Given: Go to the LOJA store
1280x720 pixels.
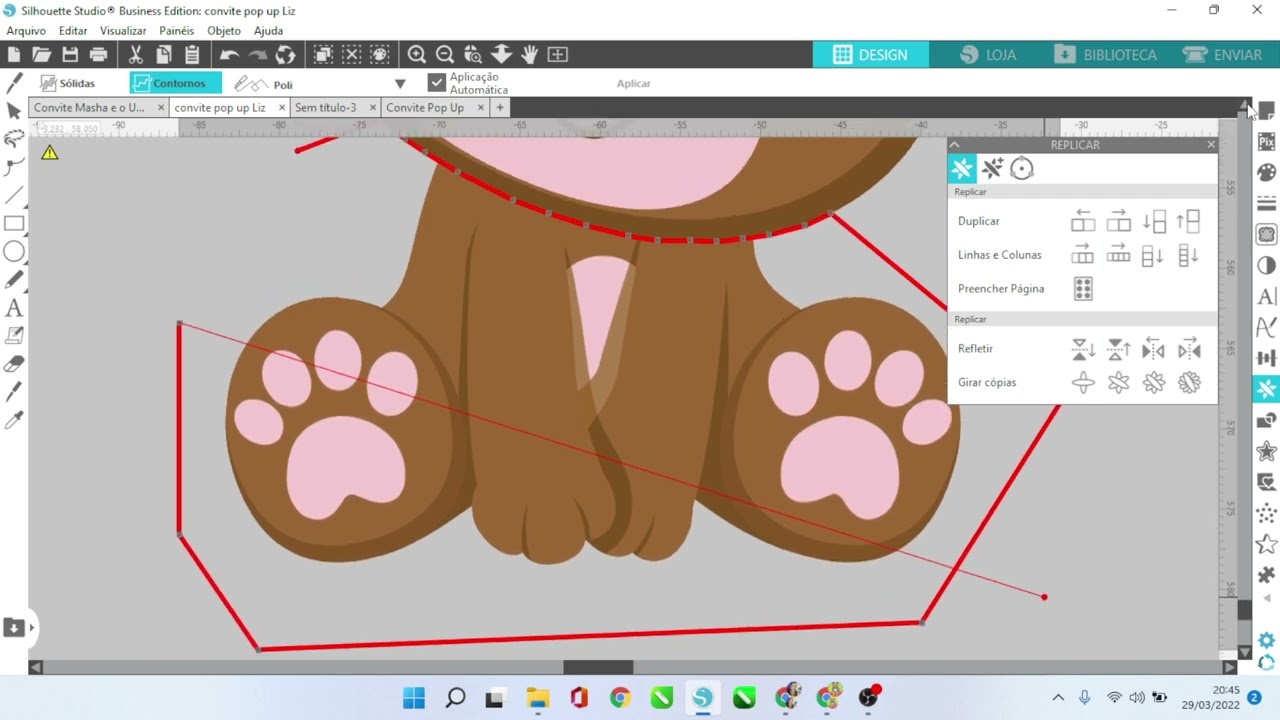Looking at the screenshot, I should (x=987, y=55).
